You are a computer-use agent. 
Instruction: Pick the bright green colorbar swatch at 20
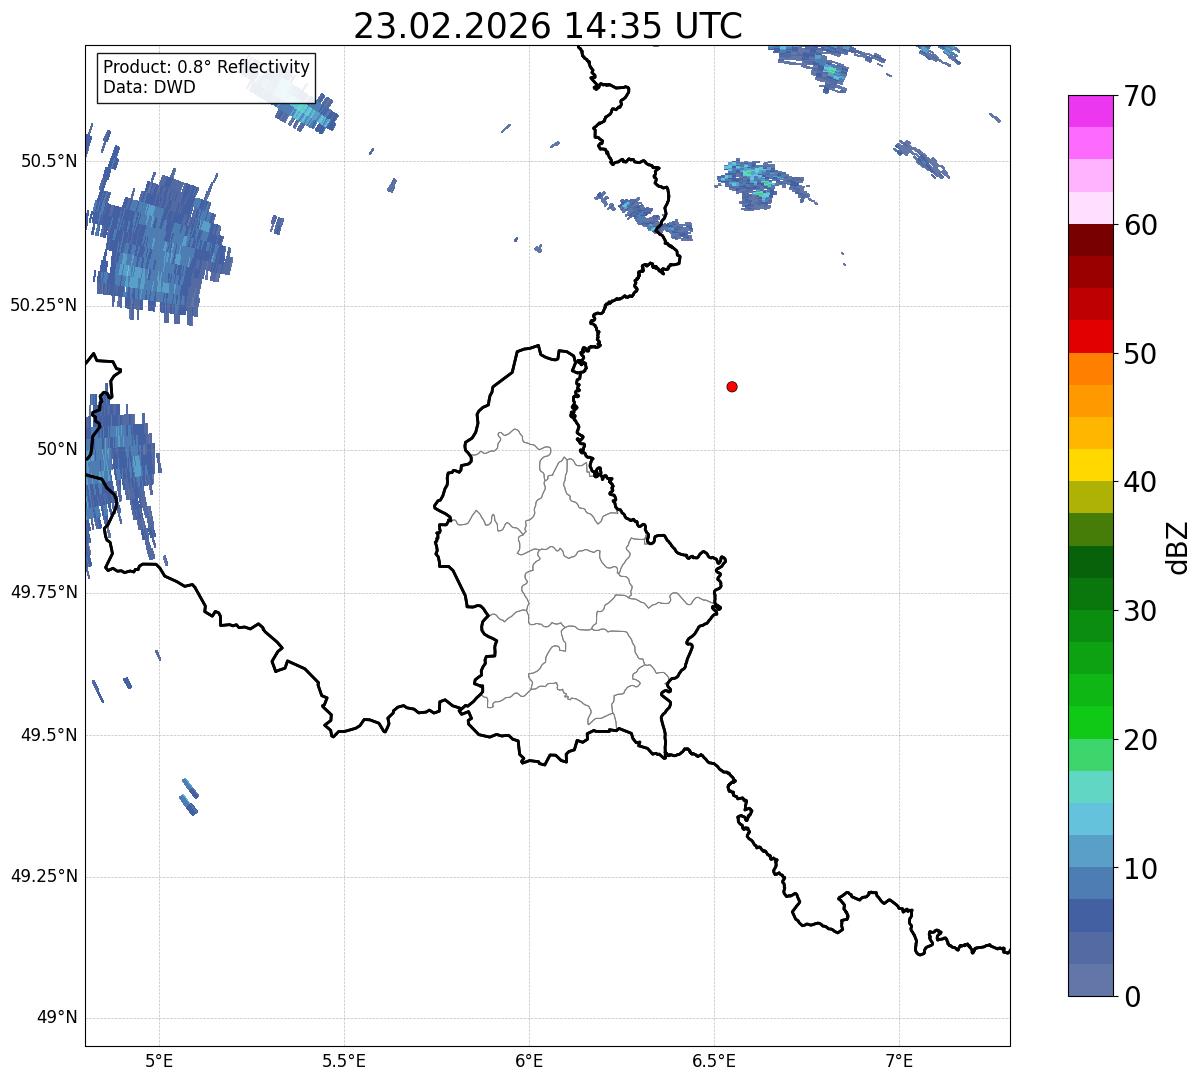(x=1090, y=723)
